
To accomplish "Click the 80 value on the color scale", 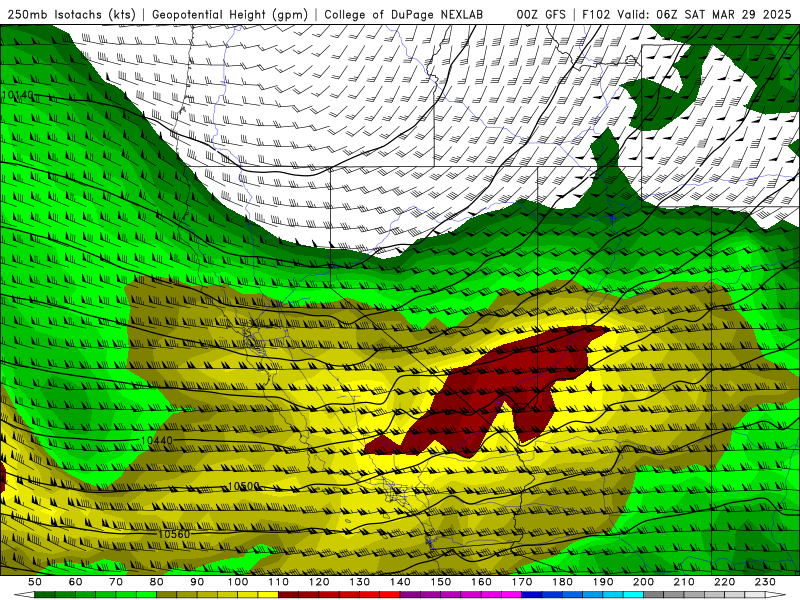I will [x=157, y=582].
